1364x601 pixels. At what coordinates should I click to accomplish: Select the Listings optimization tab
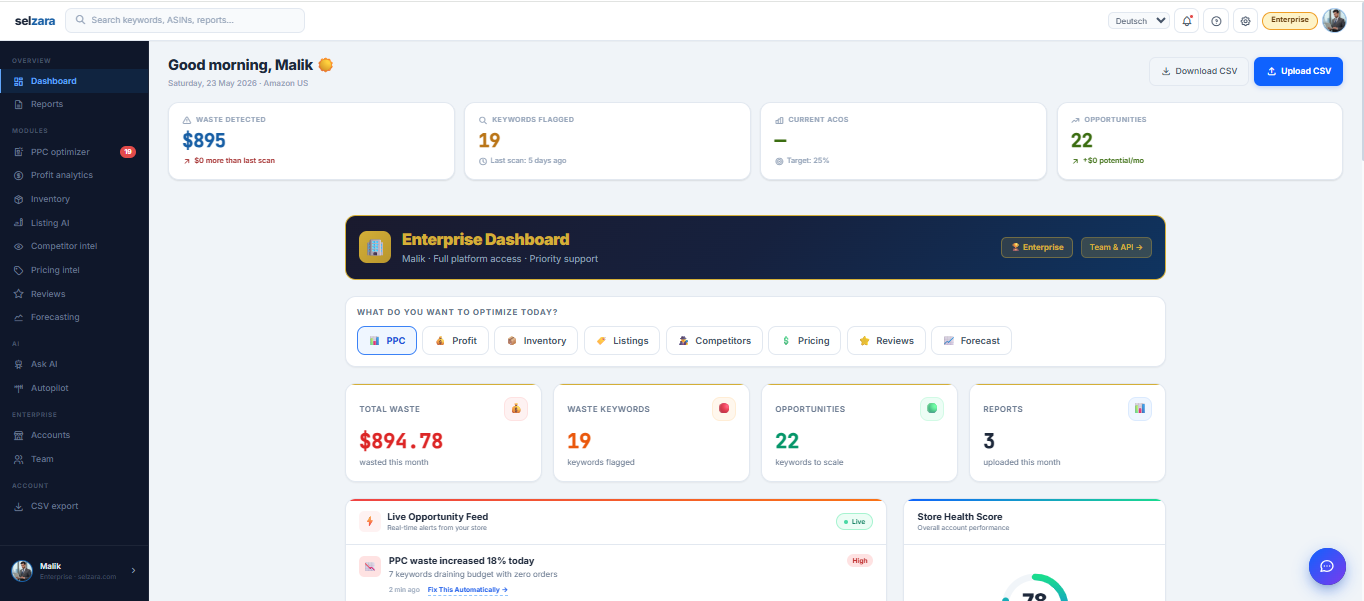[622, 340]
